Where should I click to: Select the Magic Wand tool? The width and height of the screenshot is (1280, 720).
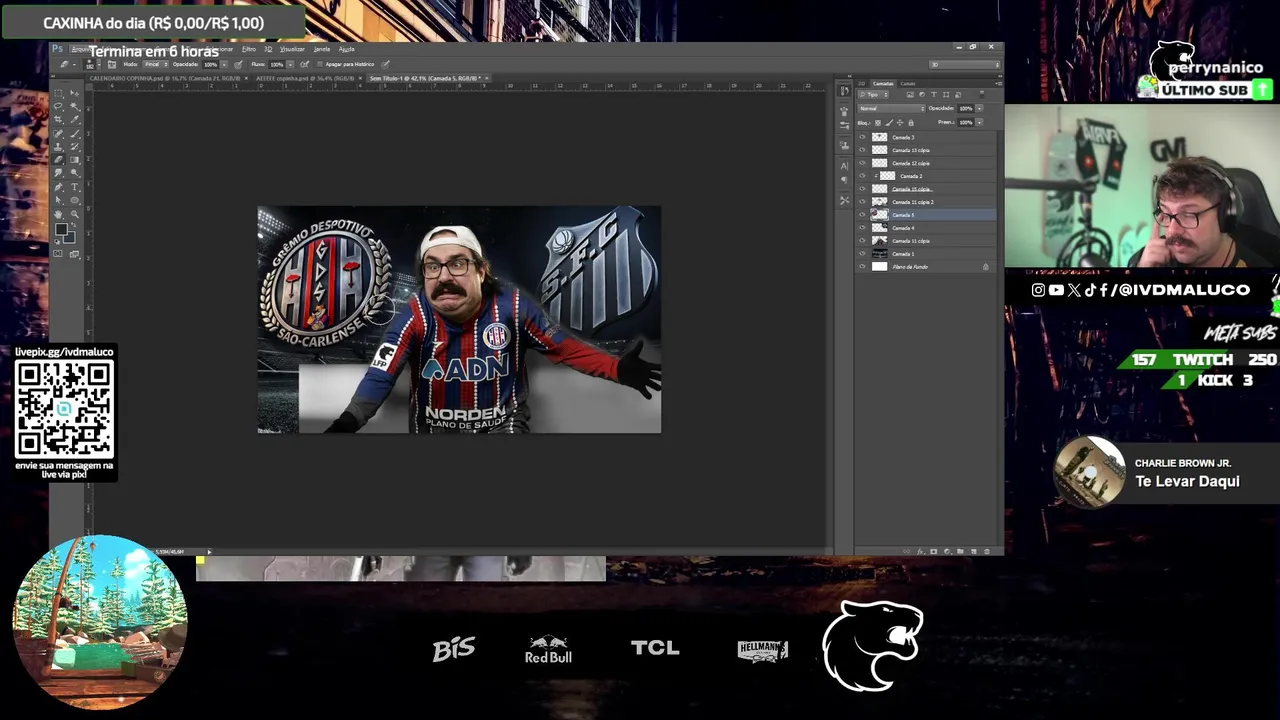click(x=74, y=106)
